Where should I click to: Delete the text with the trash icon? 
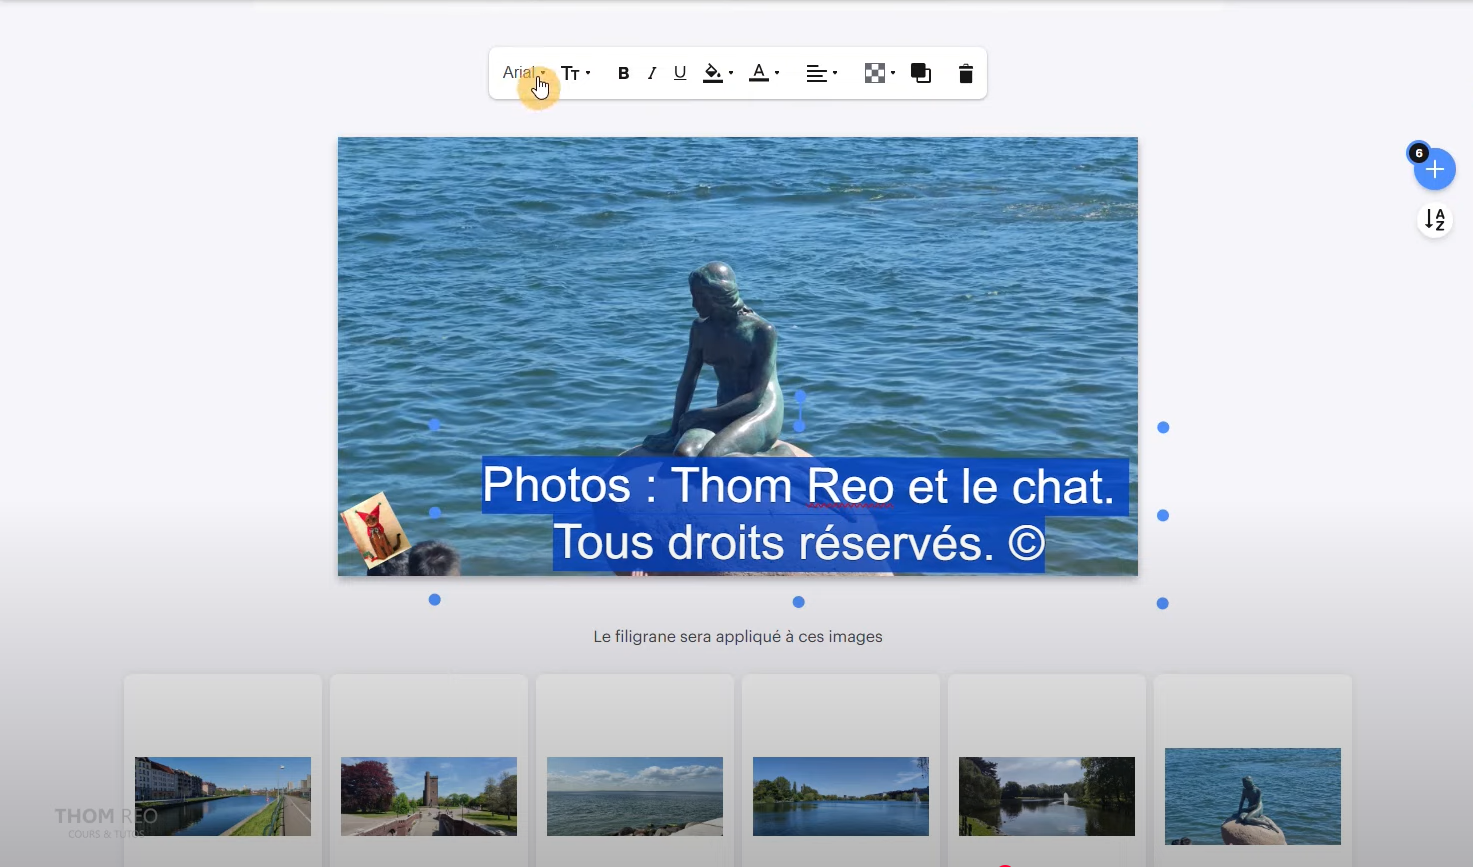(x=965, y=73)
